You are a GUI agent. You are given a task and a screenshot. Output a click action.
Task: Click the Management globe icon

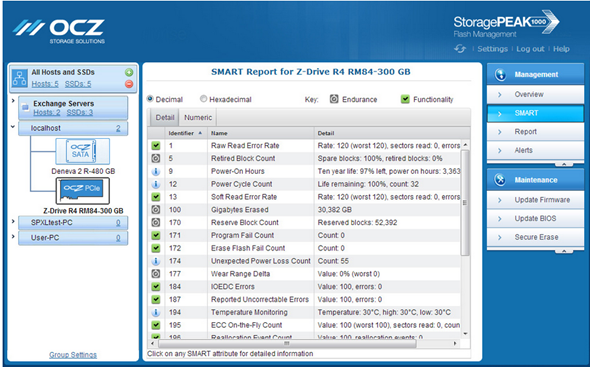500,75
